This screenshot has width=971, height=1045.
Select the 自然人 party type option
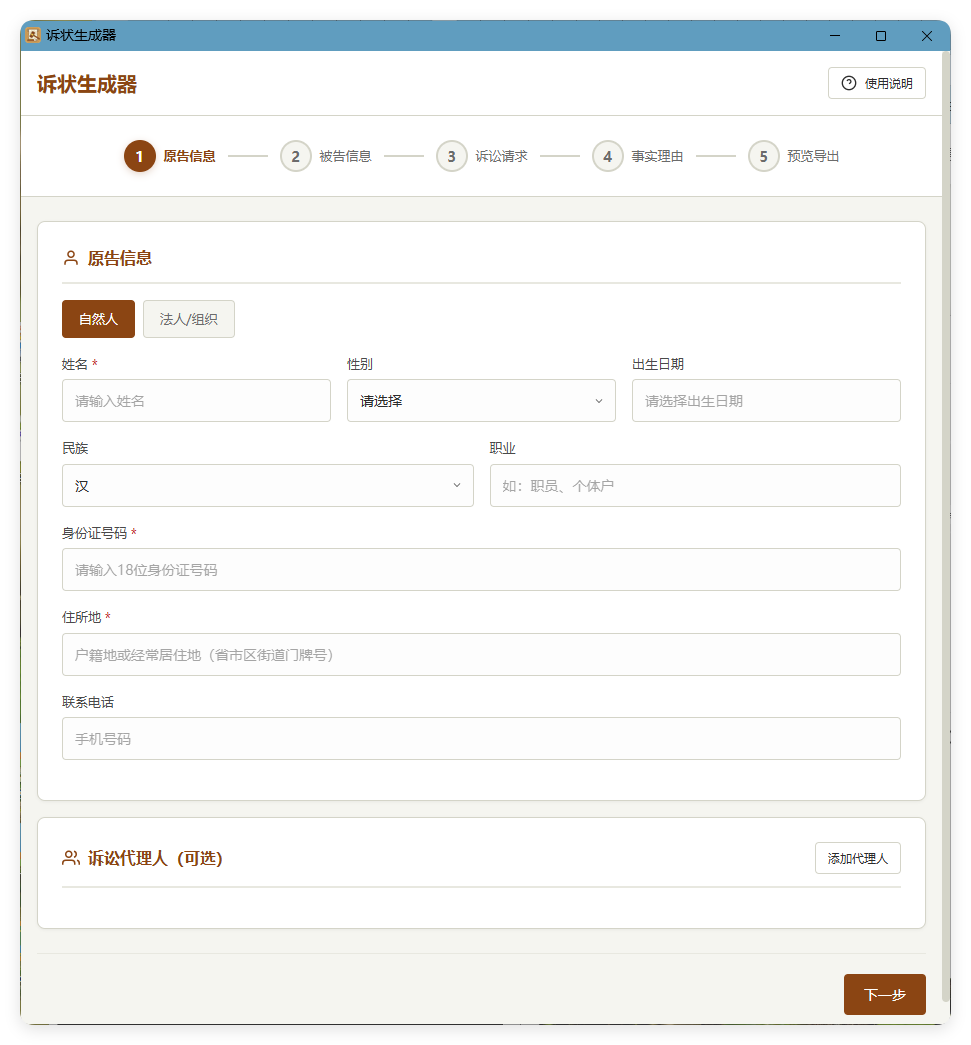(98, 318)
